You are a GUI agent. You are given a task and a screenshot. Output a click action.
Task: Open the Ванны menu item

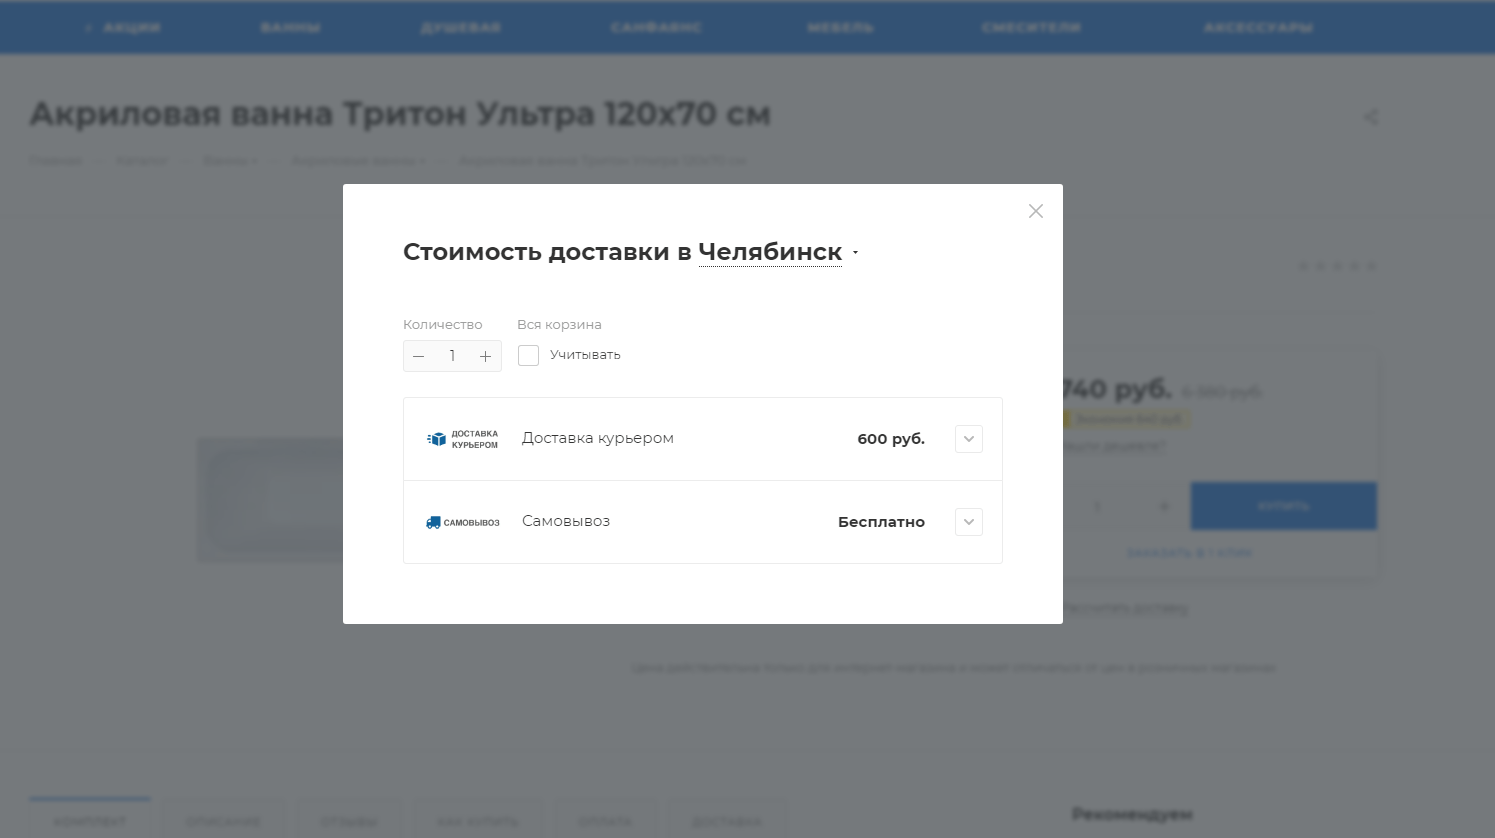pyautogui.click(x=290, y=27)
